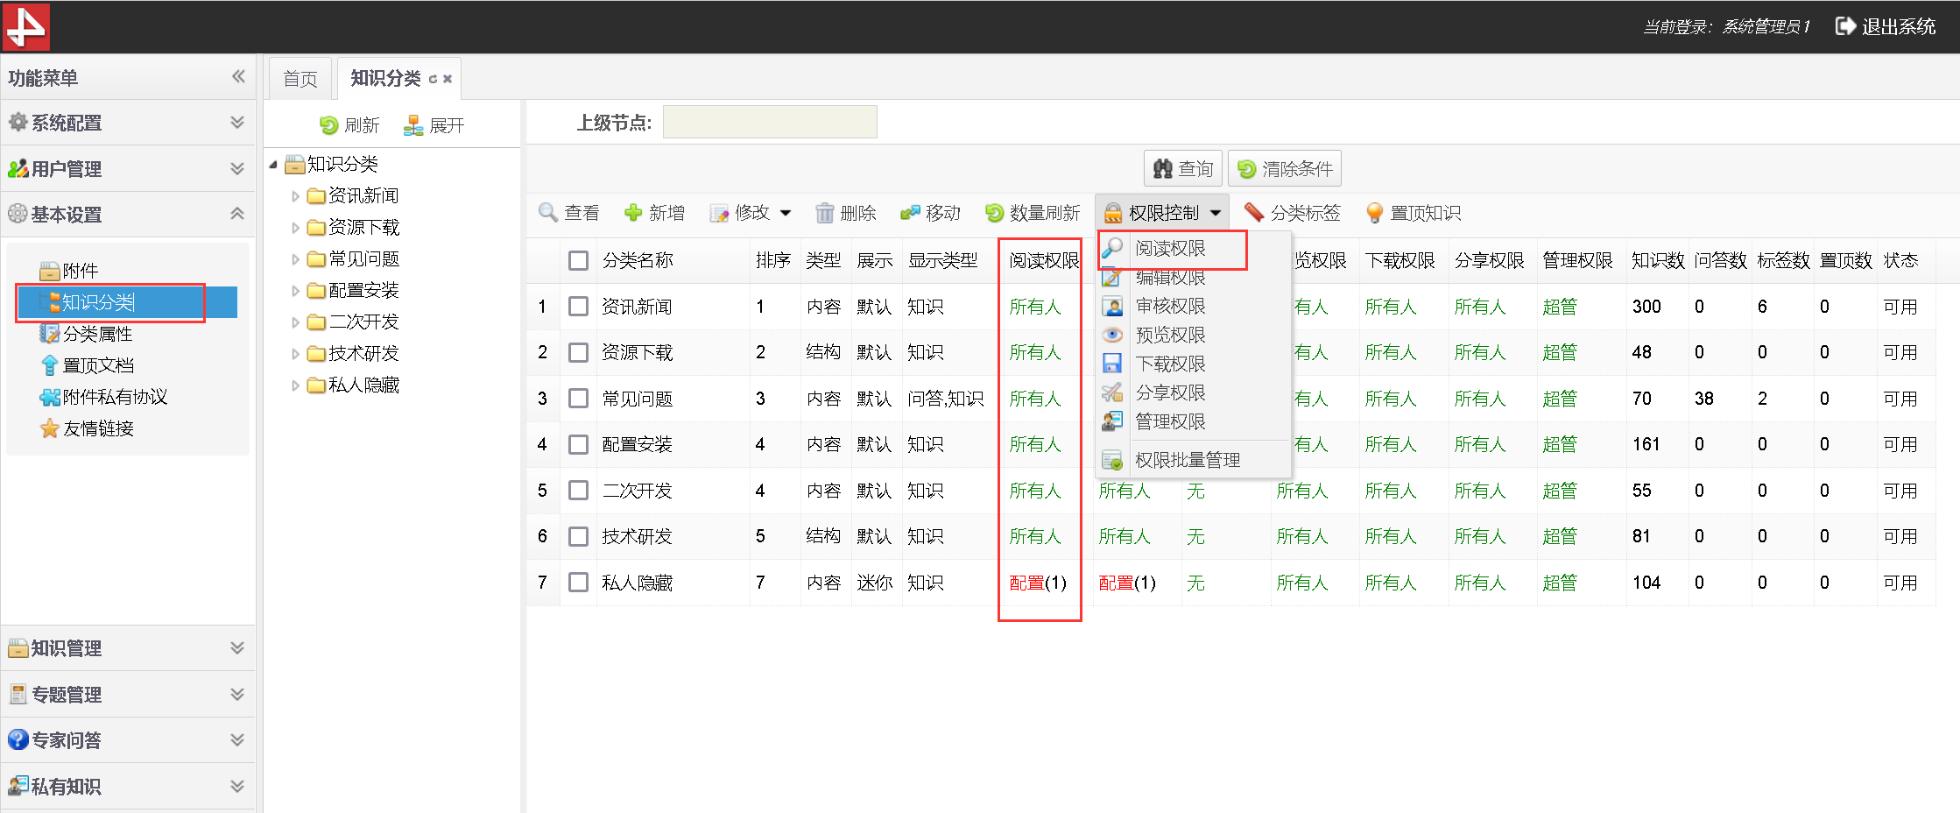1960x813 pixels.
Task: Click the 分类名称 column header
Action: [x=638, y=260]
